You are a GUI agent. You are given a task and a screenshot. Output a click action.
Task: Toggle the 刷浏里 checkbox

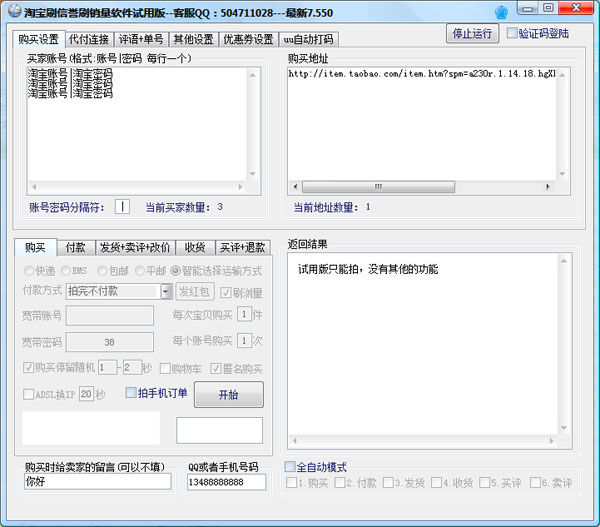pyautogui.click(x=225, y=293)
